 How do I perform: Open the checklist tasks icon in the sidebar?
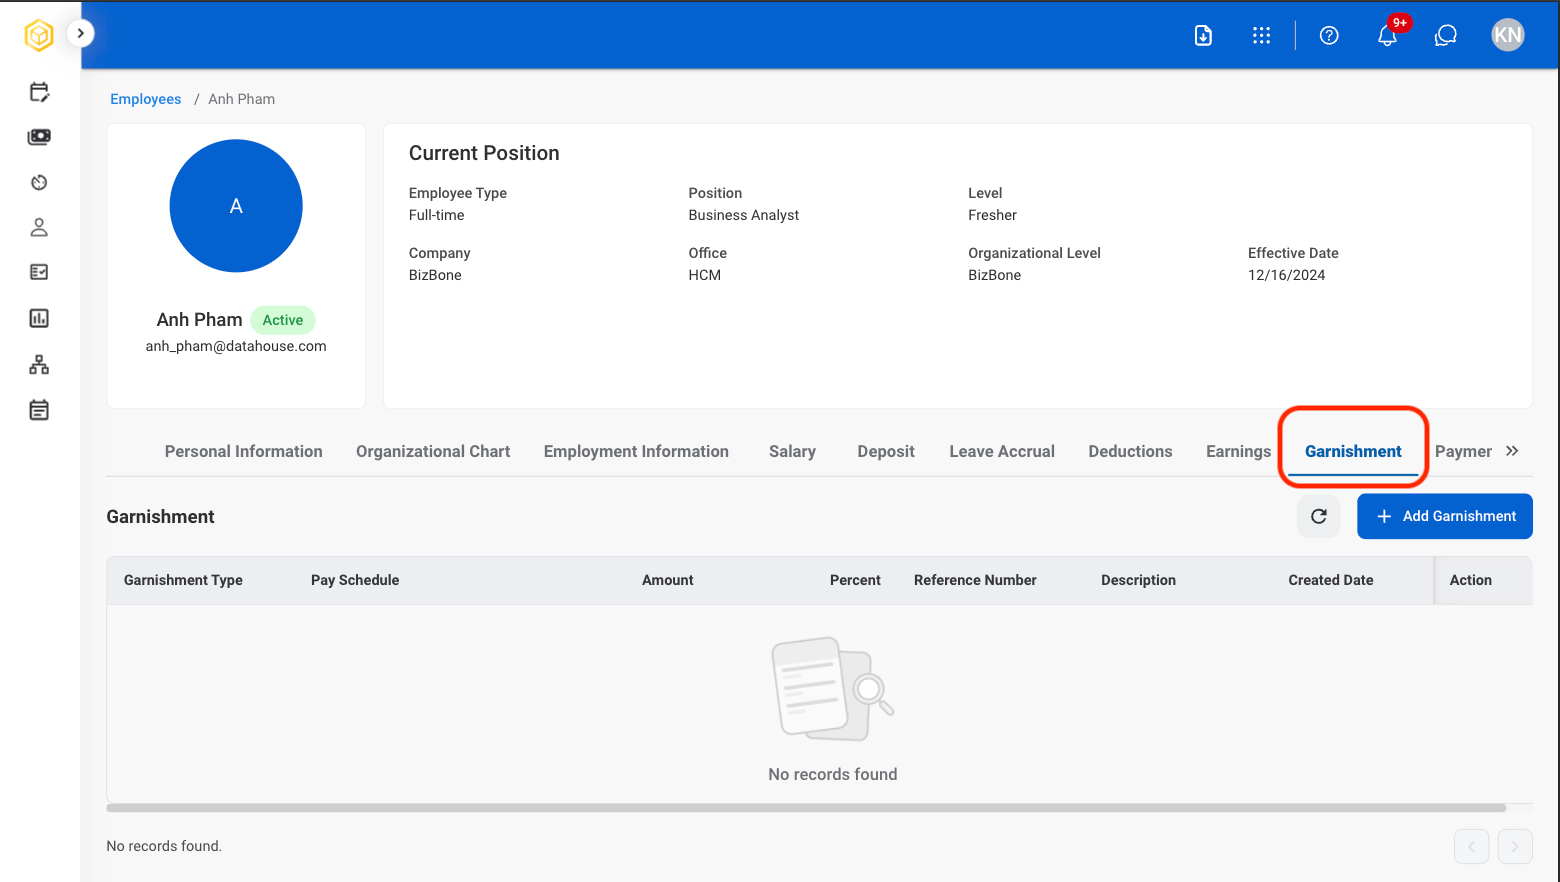(39, 272)
